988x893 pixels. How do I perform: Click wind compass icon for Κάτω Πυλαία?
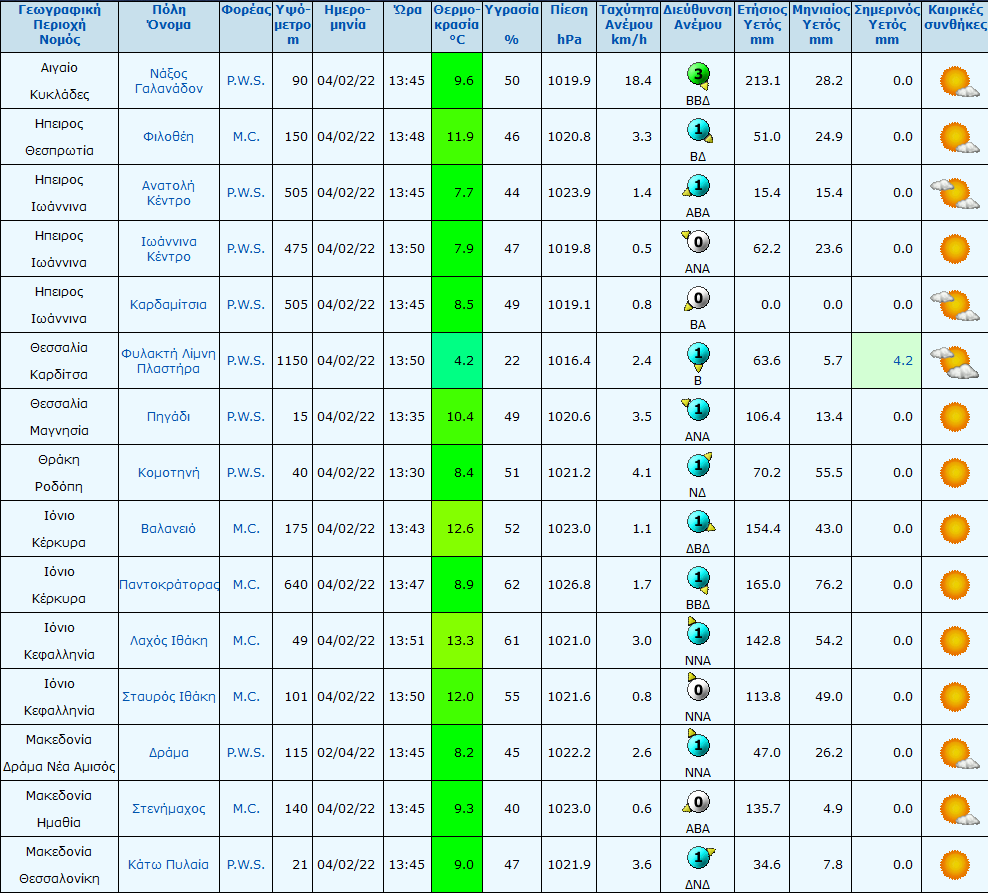pos(700,858)
